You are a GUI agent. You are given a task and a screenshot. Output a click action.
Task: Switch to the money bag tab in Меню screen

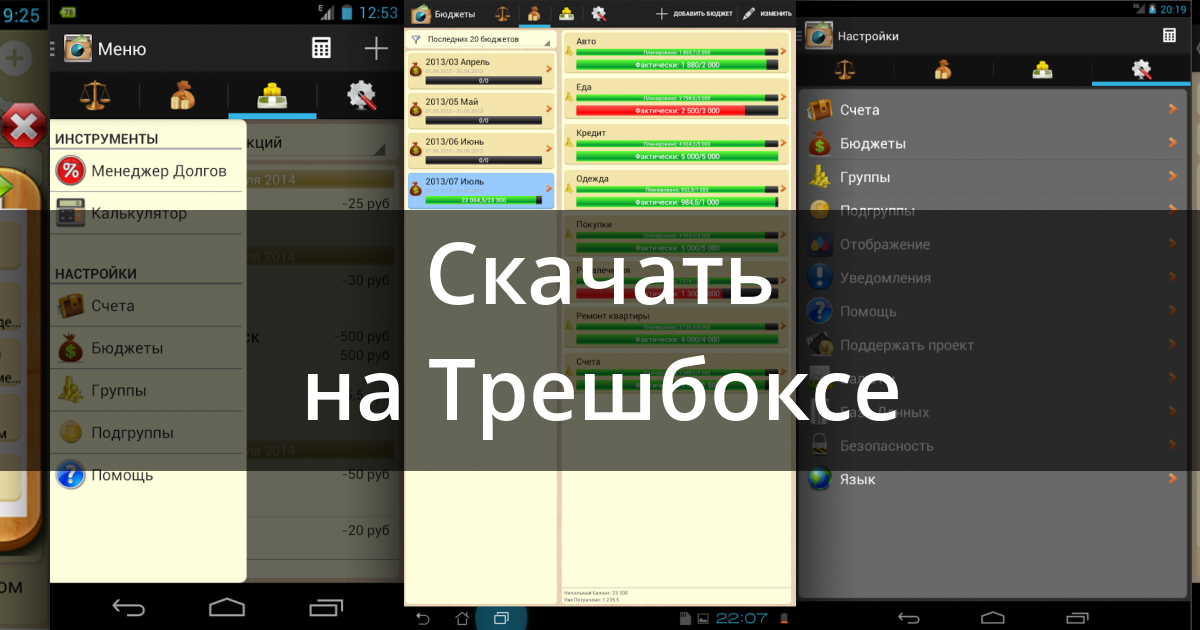[183, 96]
